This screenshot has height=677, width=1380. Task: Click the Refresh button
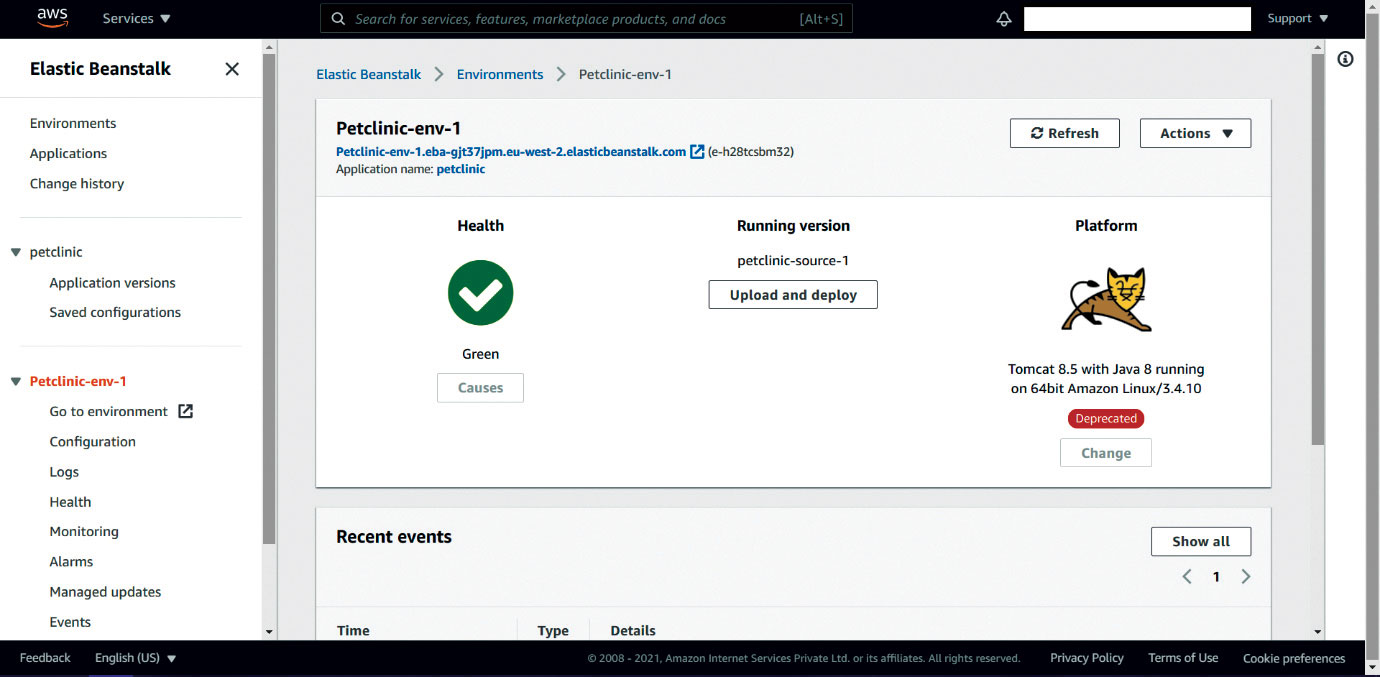click(x=1064, y=133)
